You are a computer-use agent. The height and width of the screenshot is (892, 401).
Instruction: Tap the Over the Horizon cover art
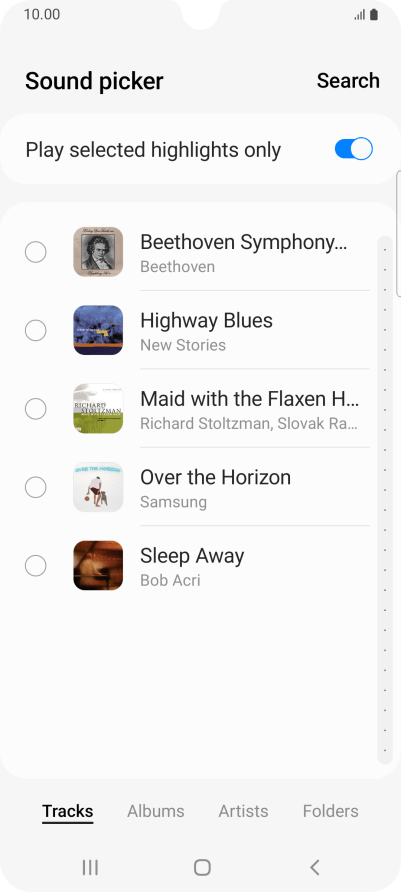click(98, 488)
